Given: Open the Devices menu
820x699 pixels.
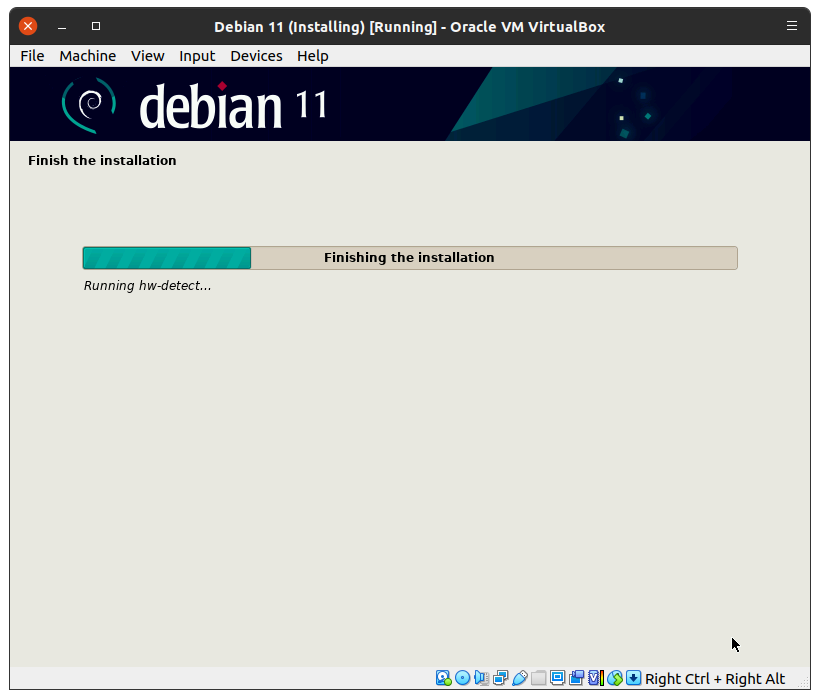Looking at the screenshot, I should tap(256, 56).
